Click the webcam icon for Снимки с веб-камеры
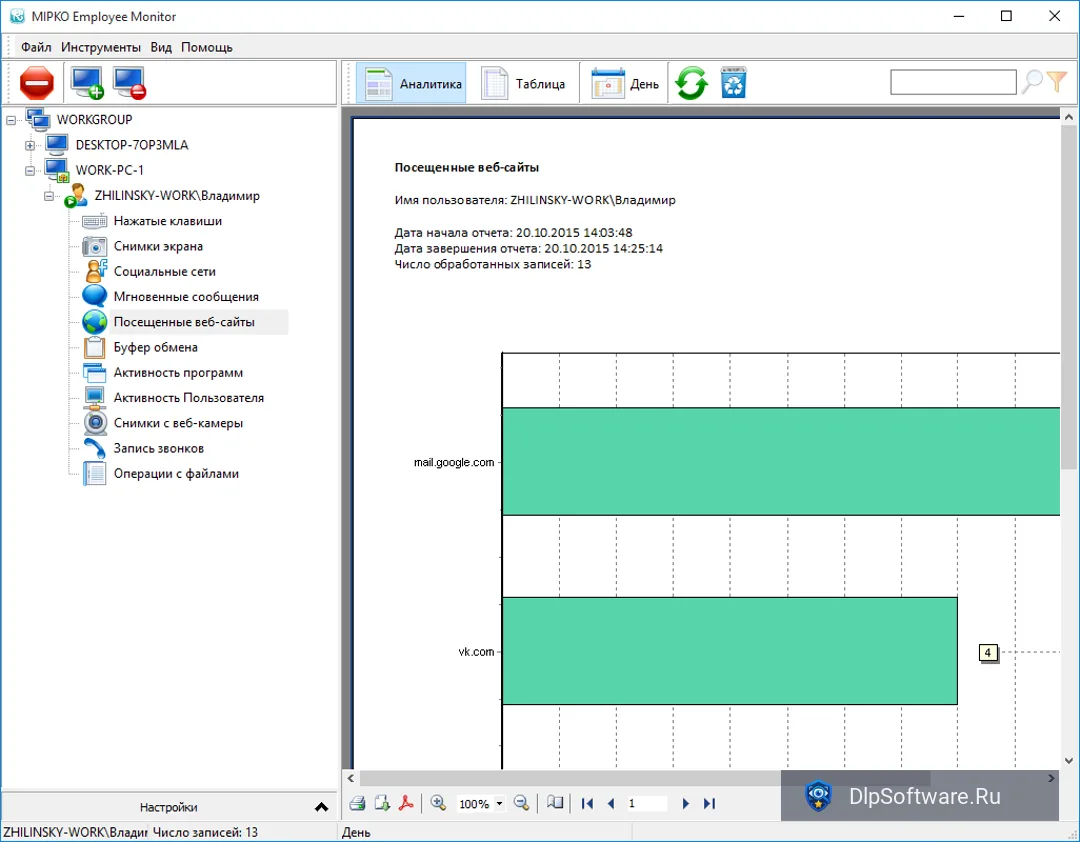This screenshot has width=1080, height=842. [95, 423]
